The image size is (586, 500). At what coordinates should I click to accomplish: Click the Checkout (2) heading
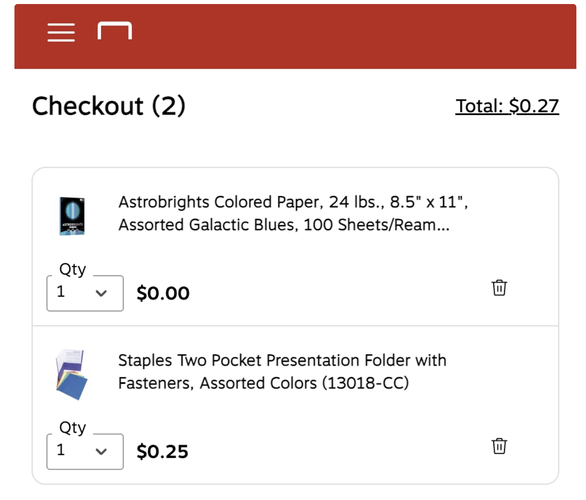pyautogui.click(x=109, y=106)
